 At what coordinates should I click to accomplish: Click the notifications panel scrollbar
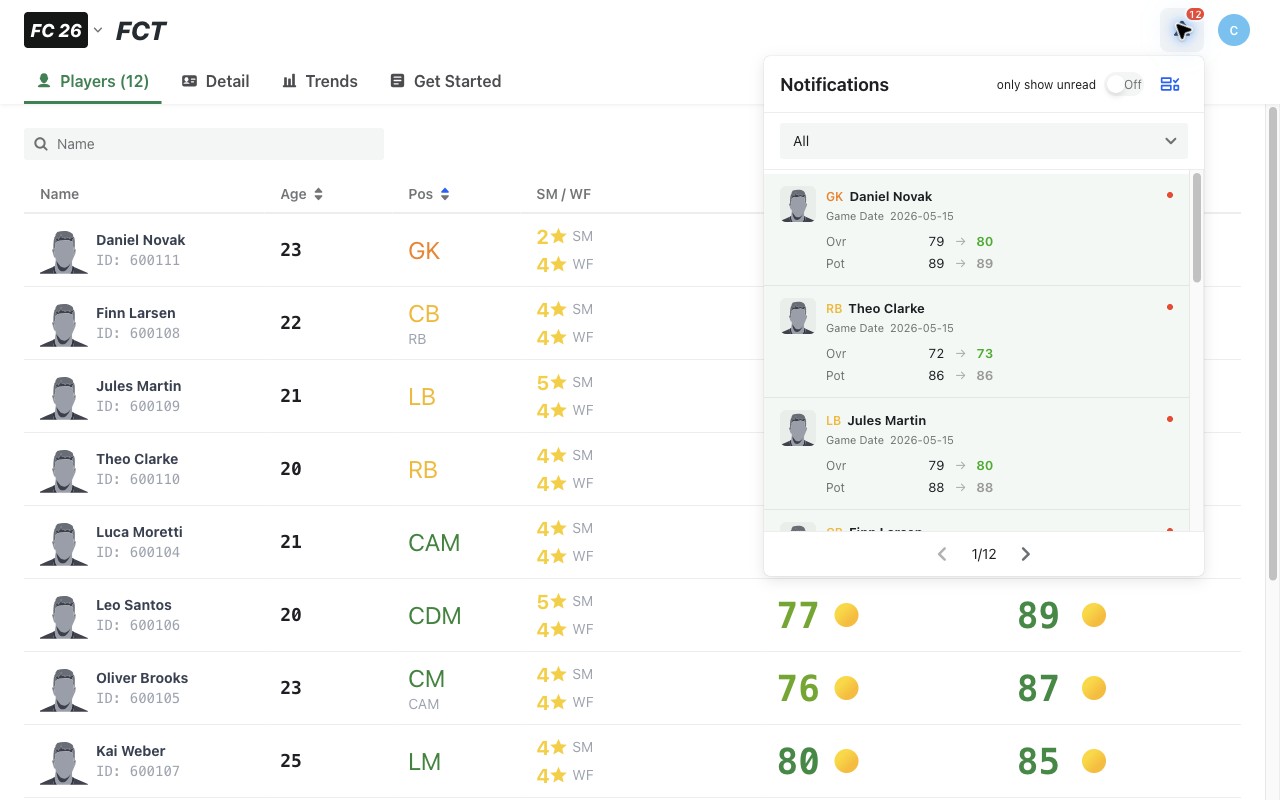pyautogui.click(x=1196, y=228)
